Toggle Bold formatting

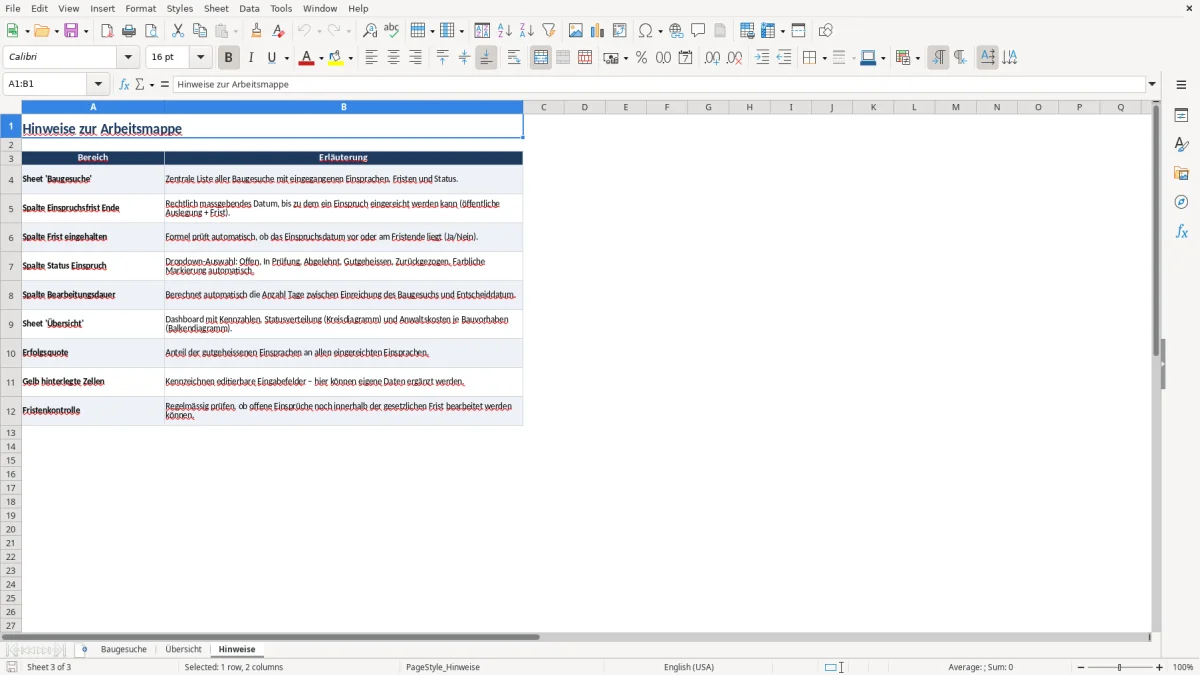(229, 58)
